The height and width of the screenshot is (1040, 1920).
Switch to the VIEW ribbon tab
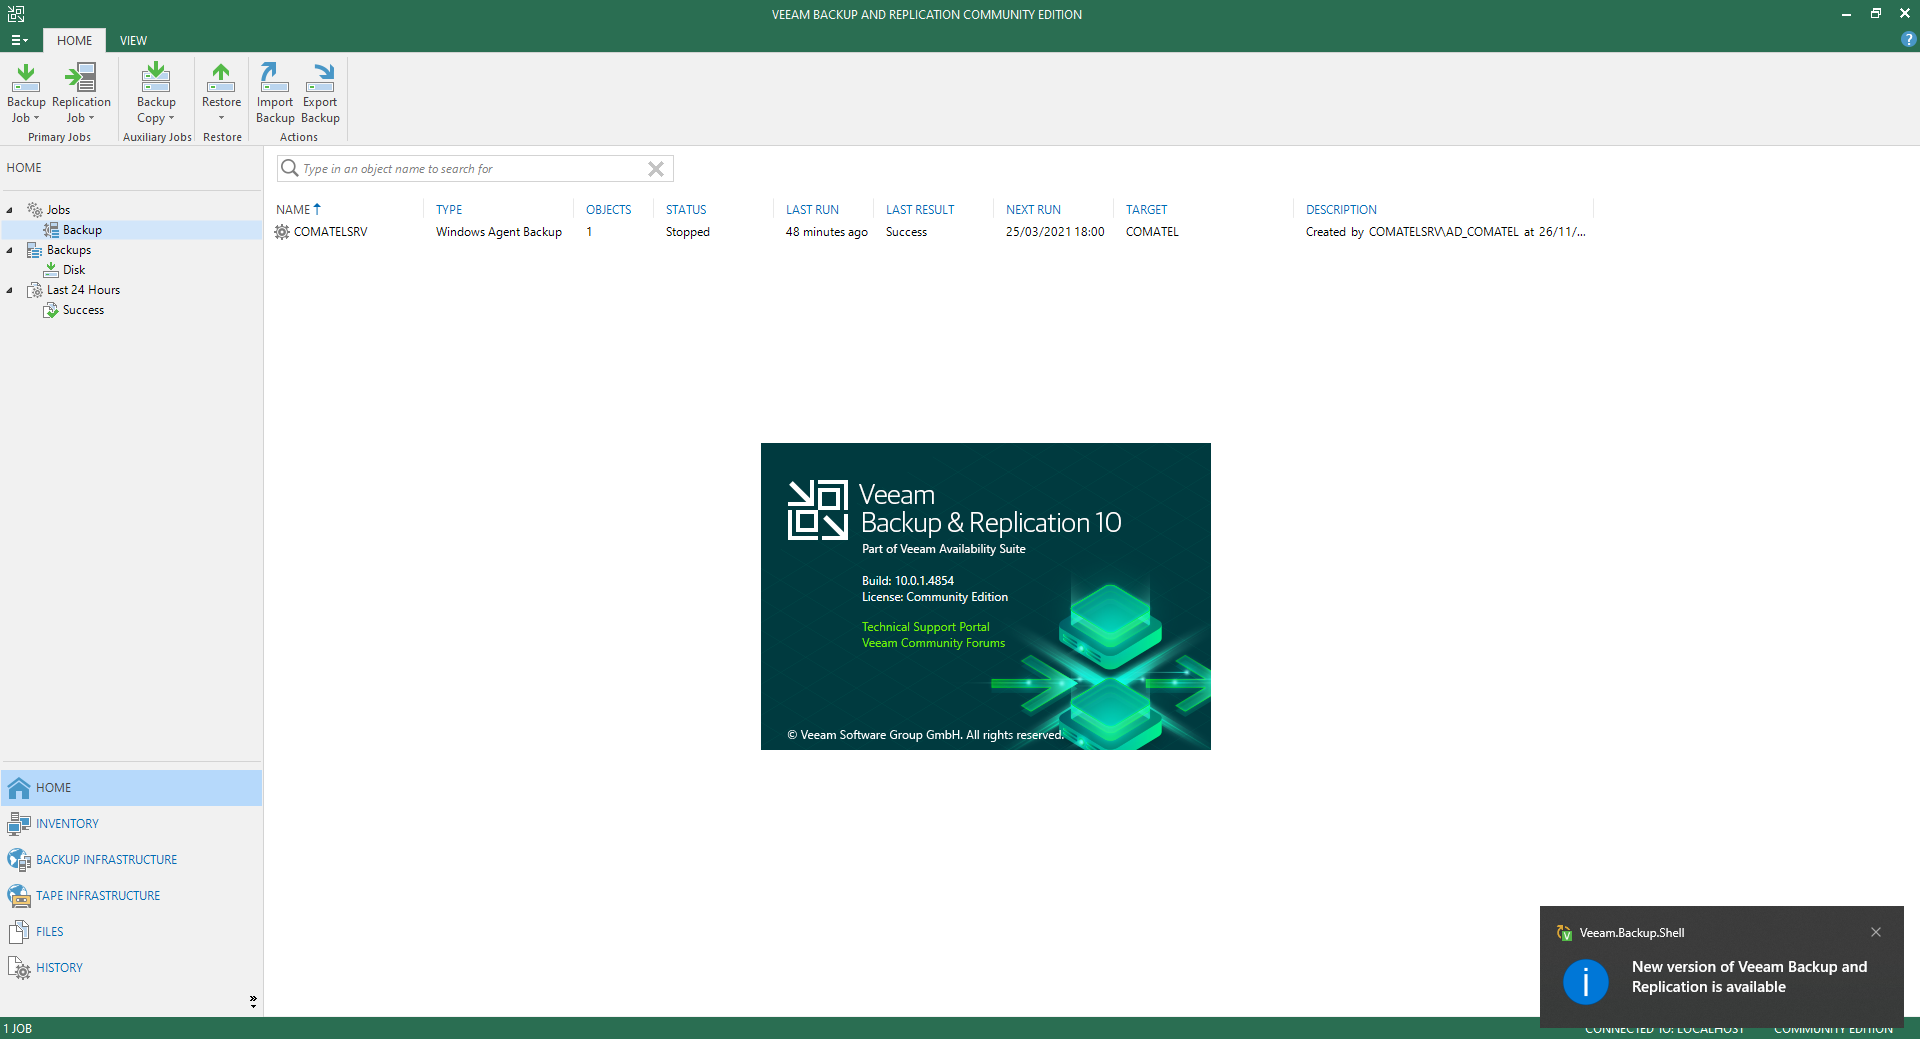(x=133, y=41)
